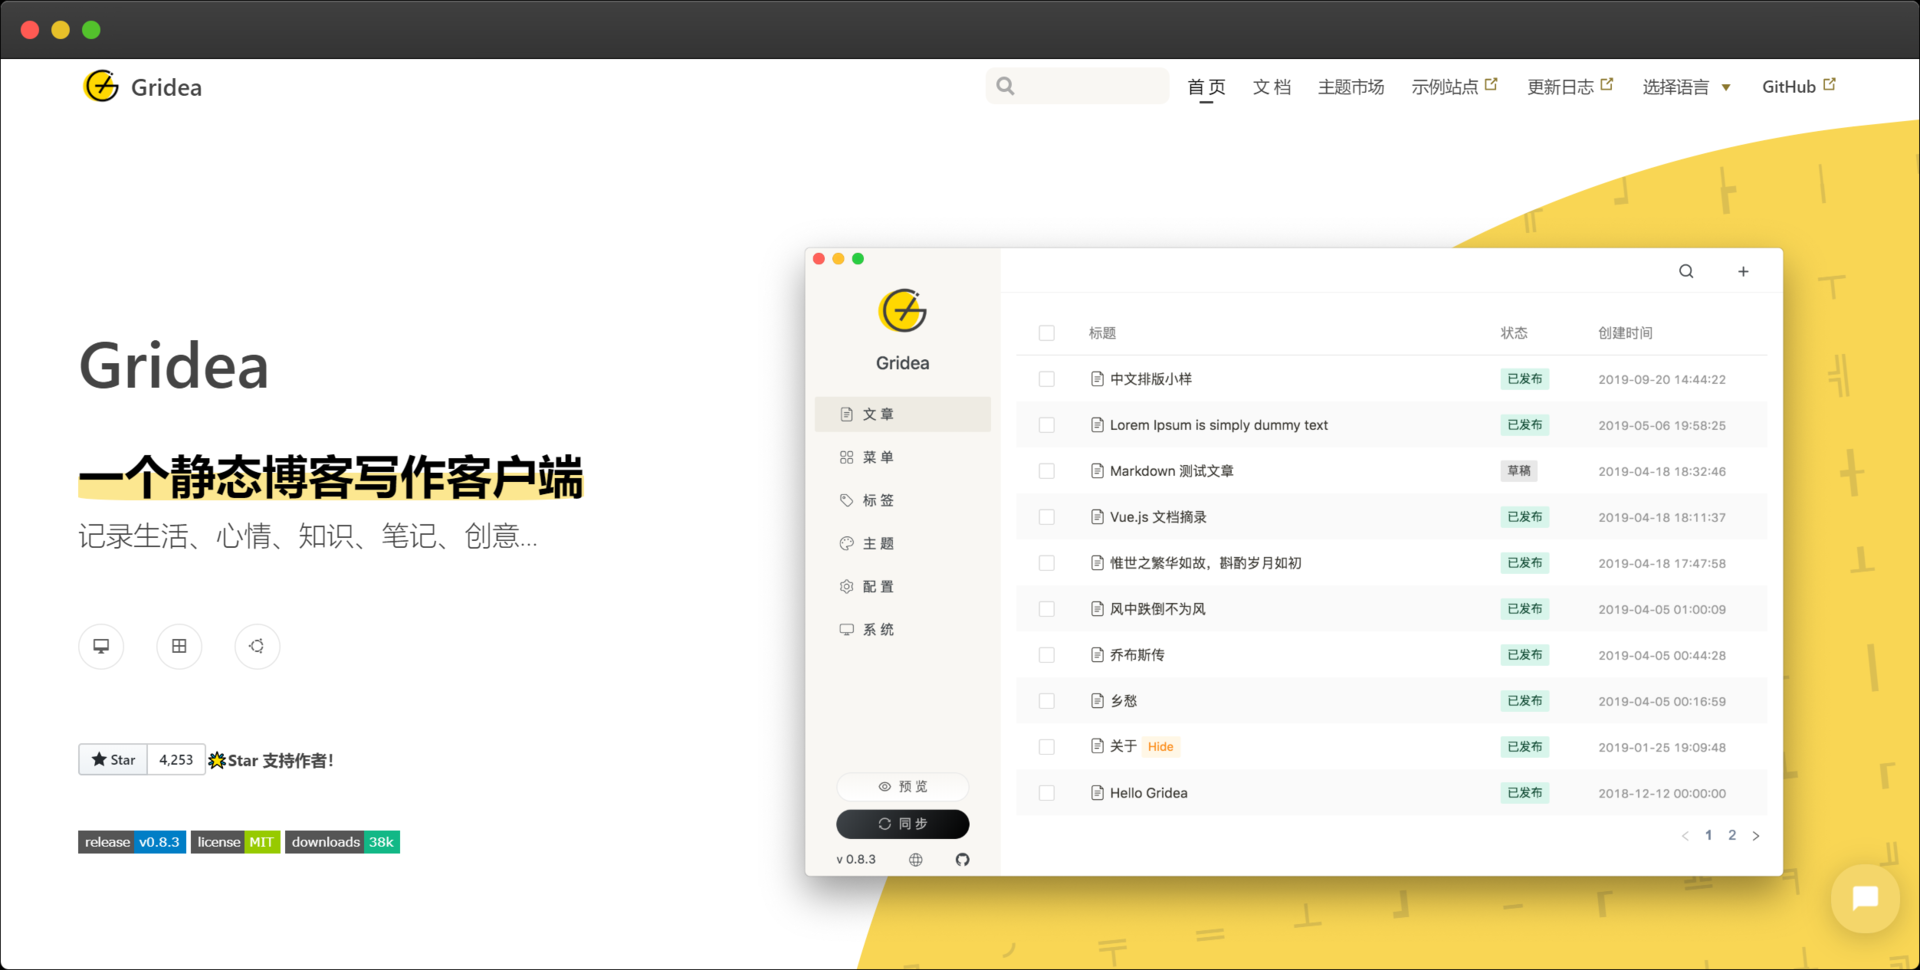Click the downloads 38k badge
1920x970 pixels.
[342, 842]
